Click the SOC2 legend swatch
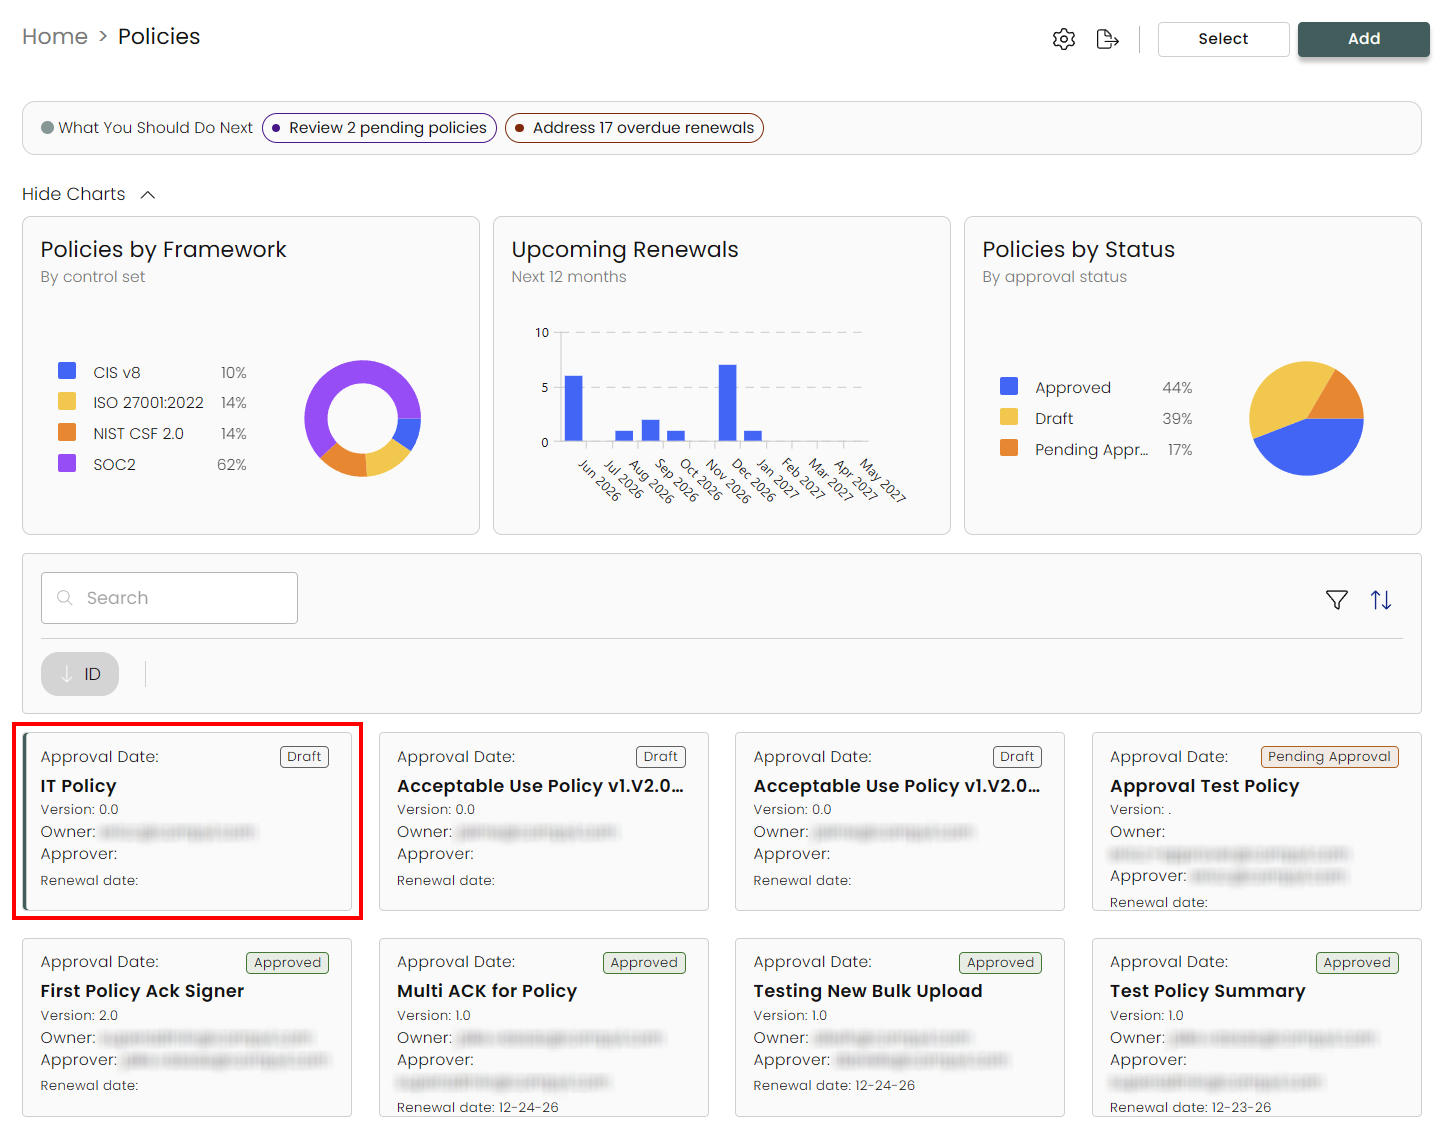1444x1139 pixels. 67,463
